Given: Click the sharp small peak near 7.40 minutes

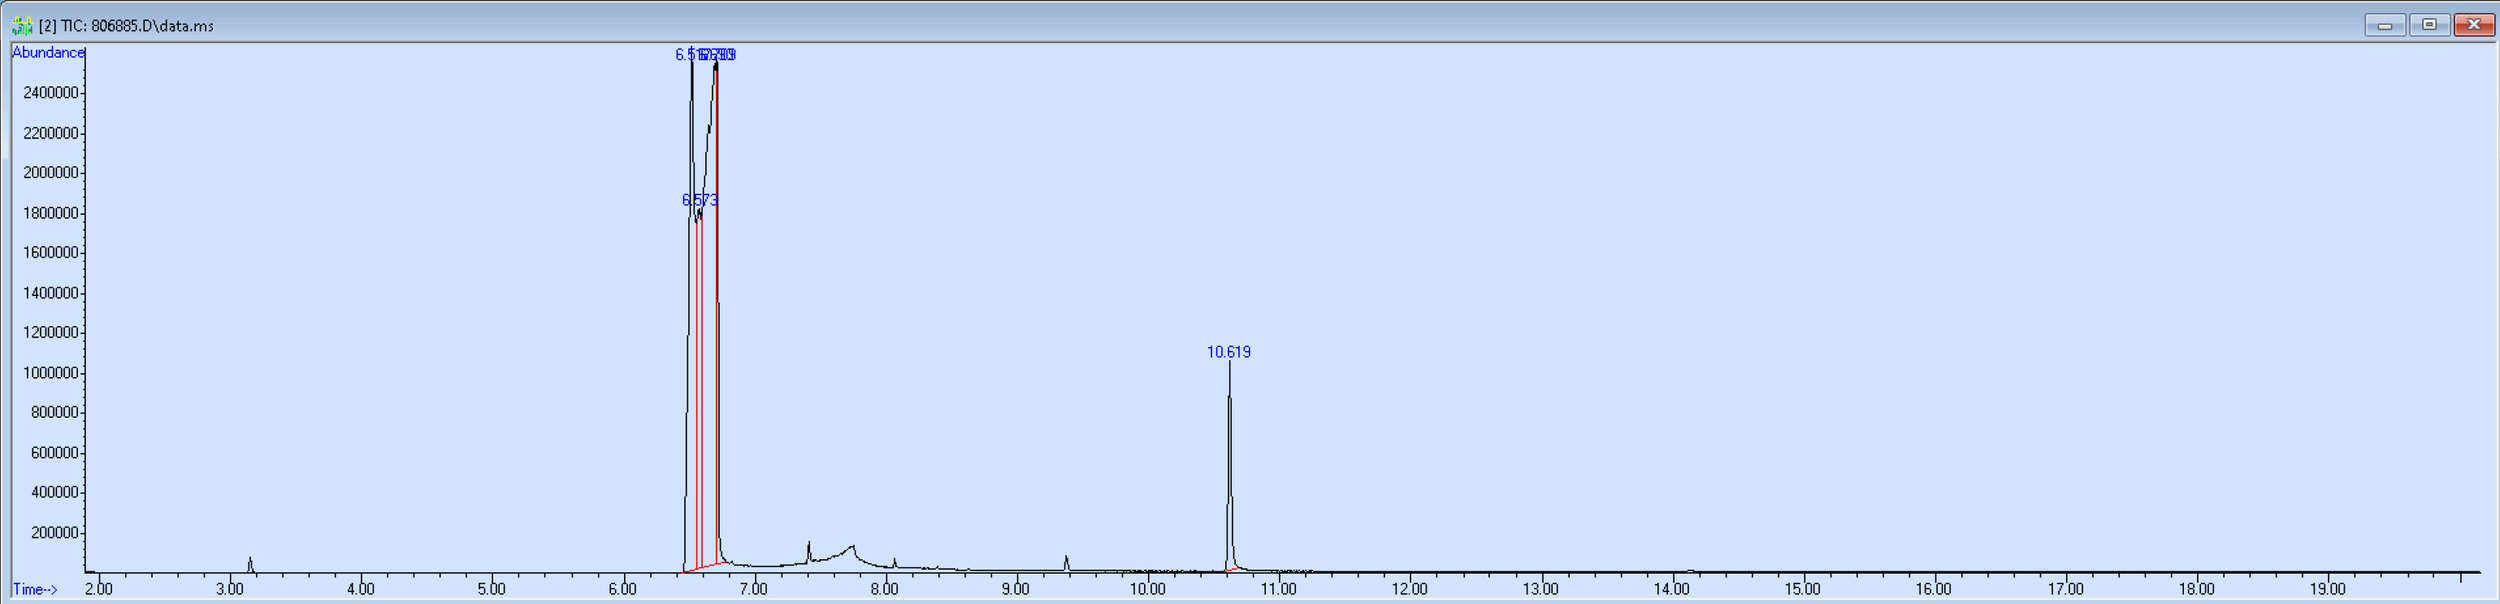Looking at the screenshot, I should (808, 551).
